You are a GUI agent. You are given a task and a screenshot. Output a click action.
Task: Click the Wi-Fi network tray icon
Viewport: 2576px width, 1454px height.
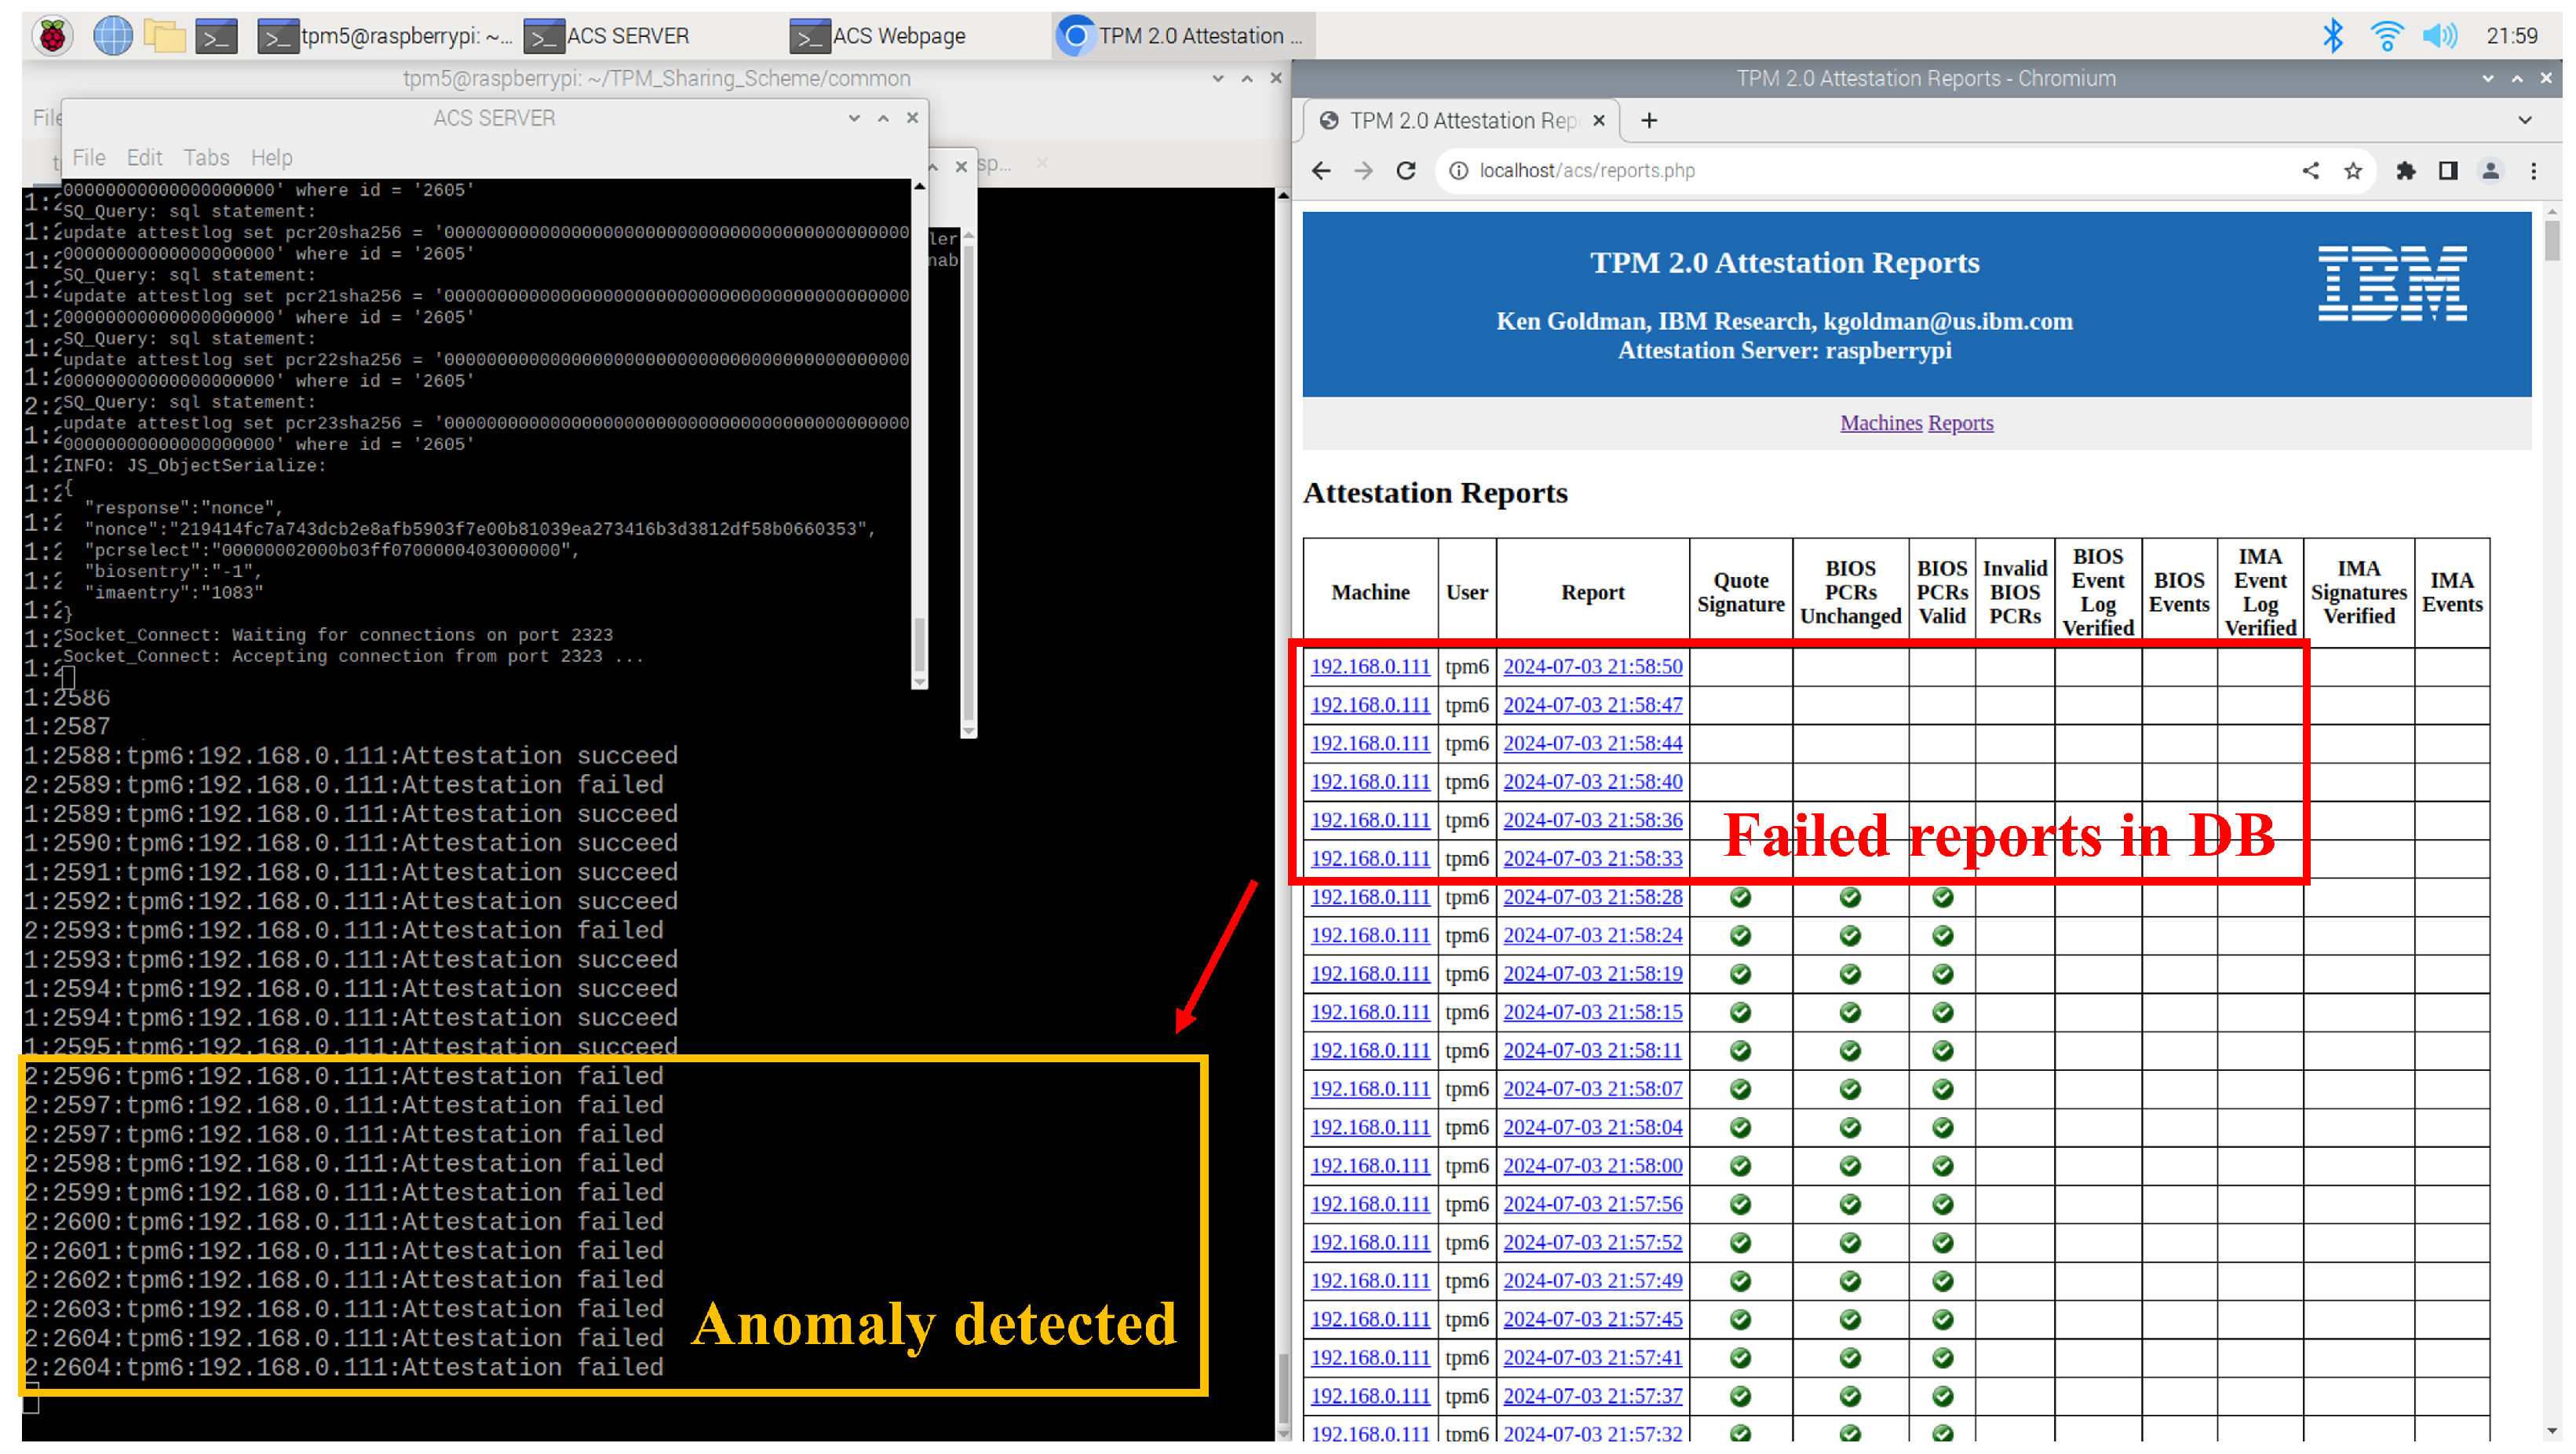pos(2386,36)
